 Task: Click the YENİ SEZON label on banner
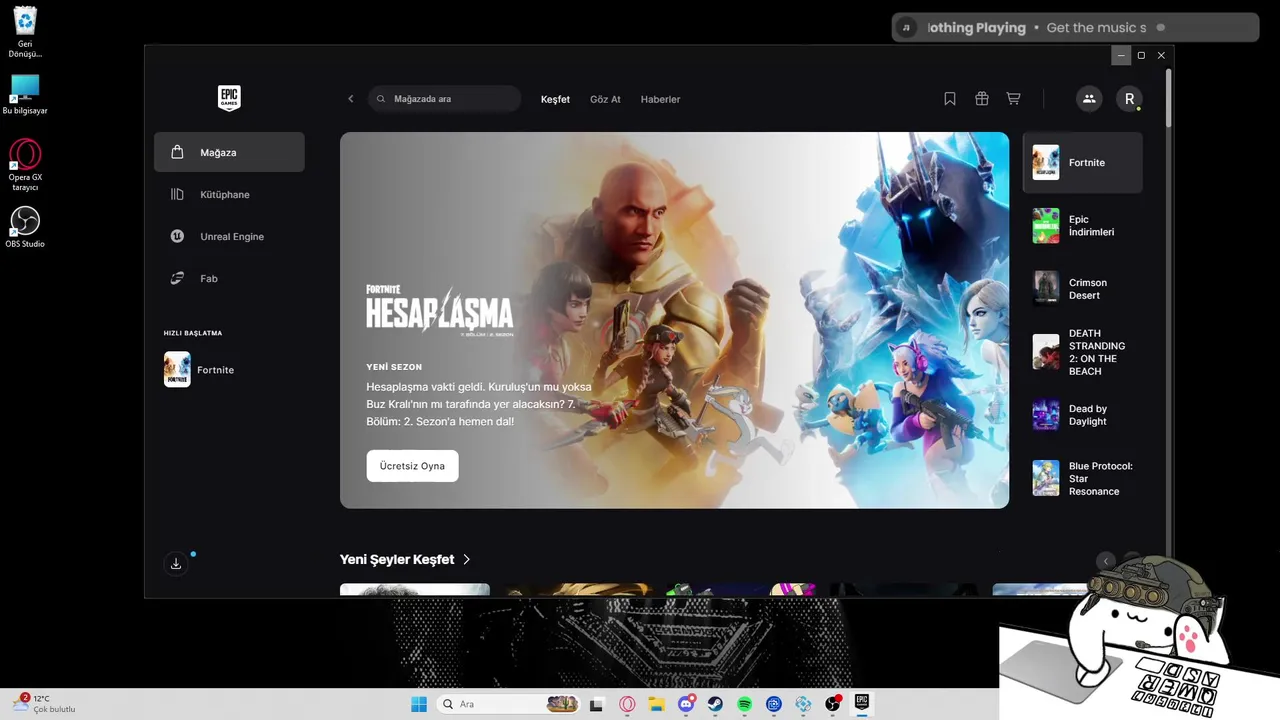394,367
